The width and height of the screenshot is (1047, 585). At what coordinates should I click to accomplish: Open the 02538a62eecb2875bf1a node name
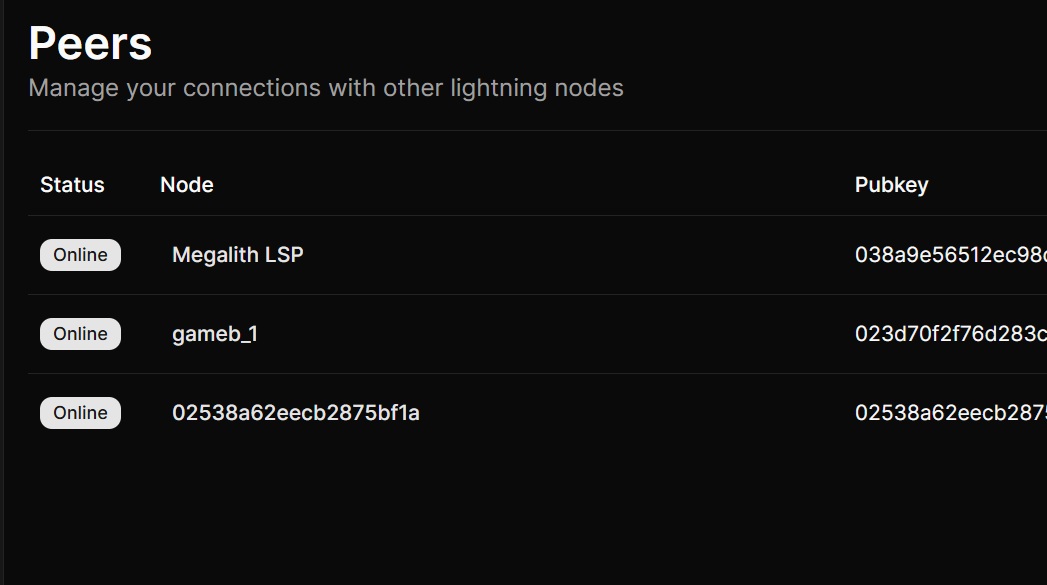296,413
